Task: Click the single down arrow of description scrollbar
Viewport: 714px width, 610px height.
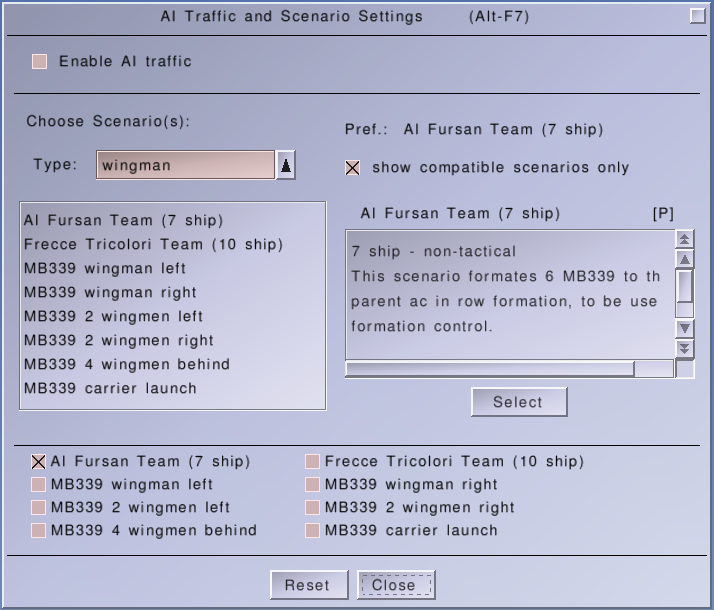Action: click(x=684, y=328)
